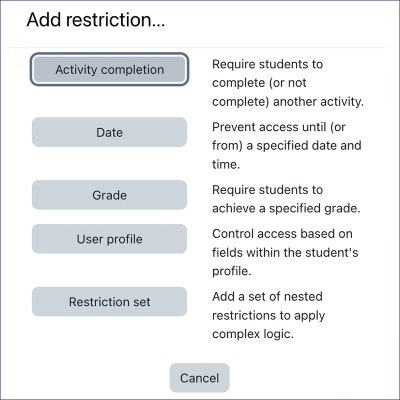400x400 pixels.
Task: Click the 'nested restrictions' description text
Action: 268,315
